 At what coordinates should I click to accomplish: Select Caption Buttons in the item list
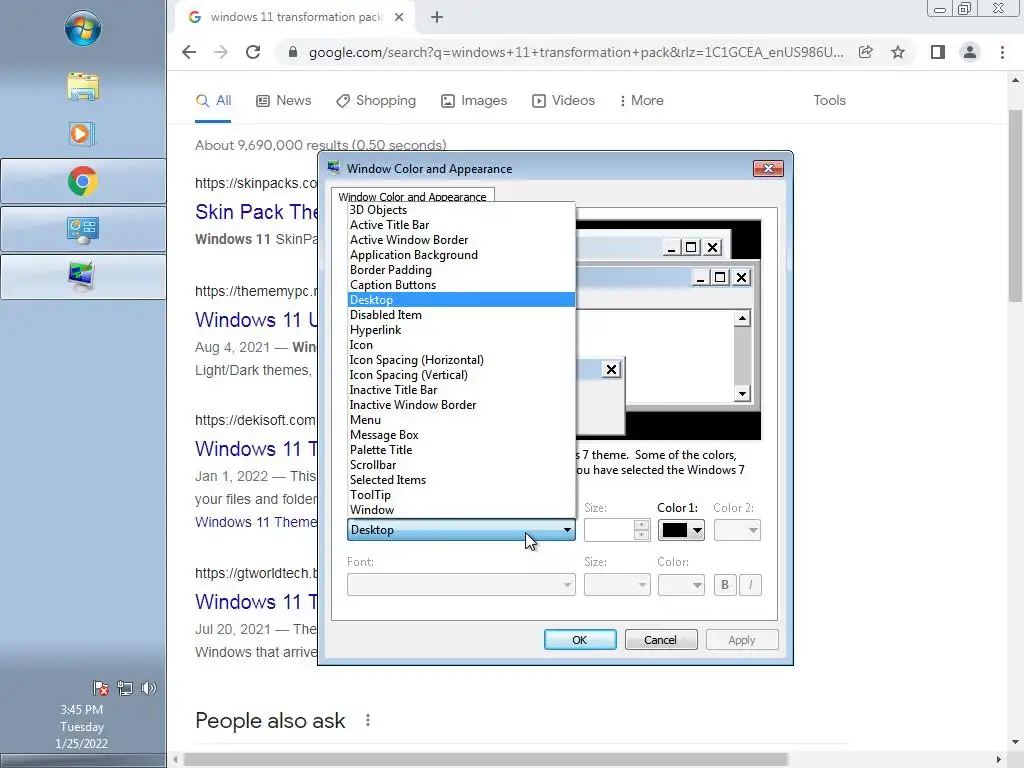point(461,285)
